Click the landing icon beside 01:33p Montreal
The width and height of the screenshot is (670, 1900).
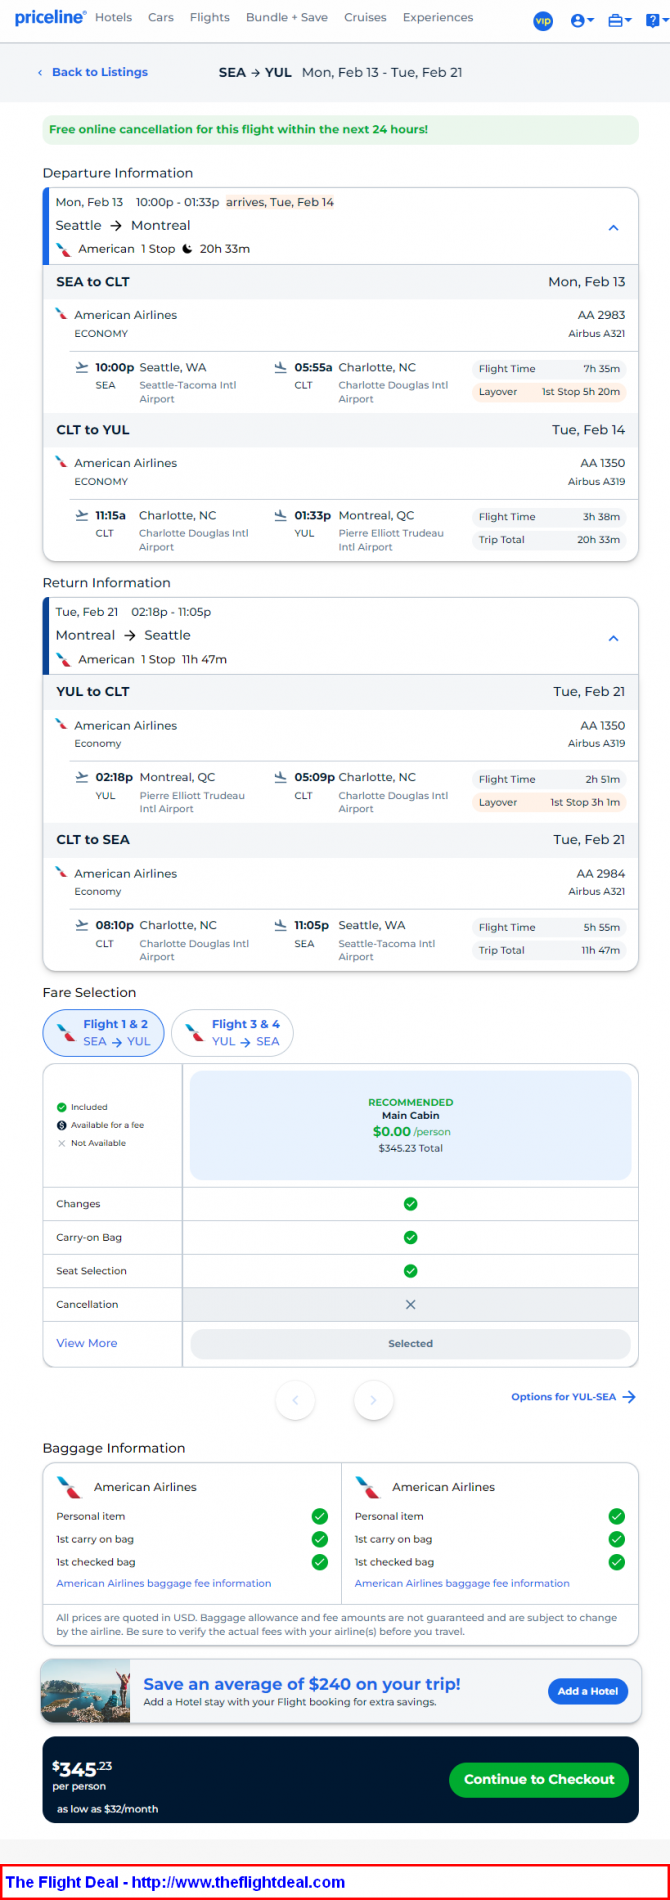pyautogui.click(x=280, y=515)
